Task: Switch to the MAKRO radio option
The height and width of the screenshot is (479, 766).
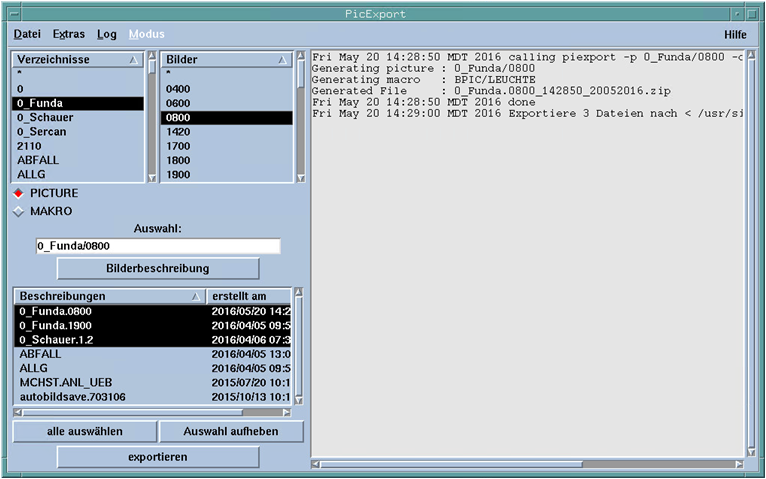Action: point(18,211)
